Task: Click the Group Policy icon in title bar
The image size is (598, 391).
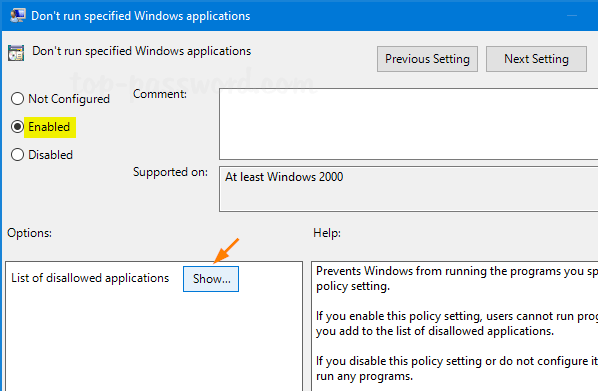Action: coord(18,15)
